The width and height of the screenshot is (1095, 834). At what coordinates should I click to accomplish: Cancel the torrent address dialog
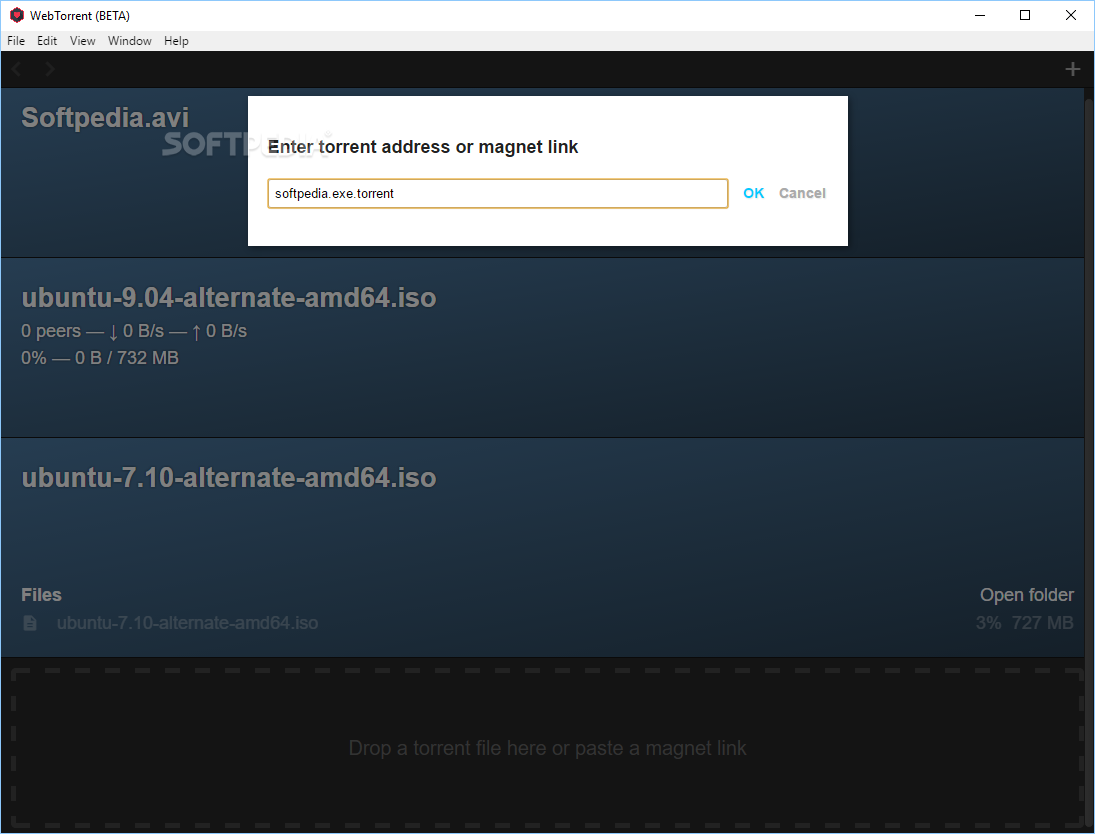[x=802, y=193]
